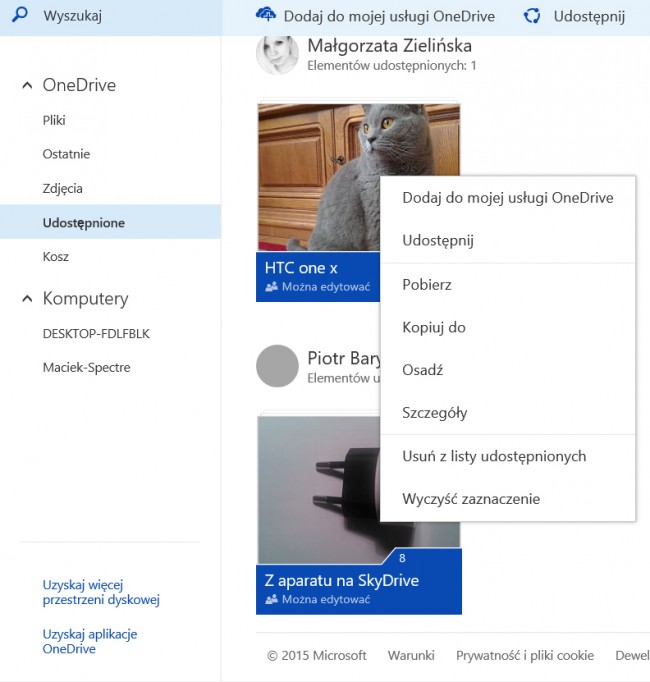Open 'Prywatność i pliki cookie' footer link
Viewport: 650px width, 682px height.
coord(525,655)
